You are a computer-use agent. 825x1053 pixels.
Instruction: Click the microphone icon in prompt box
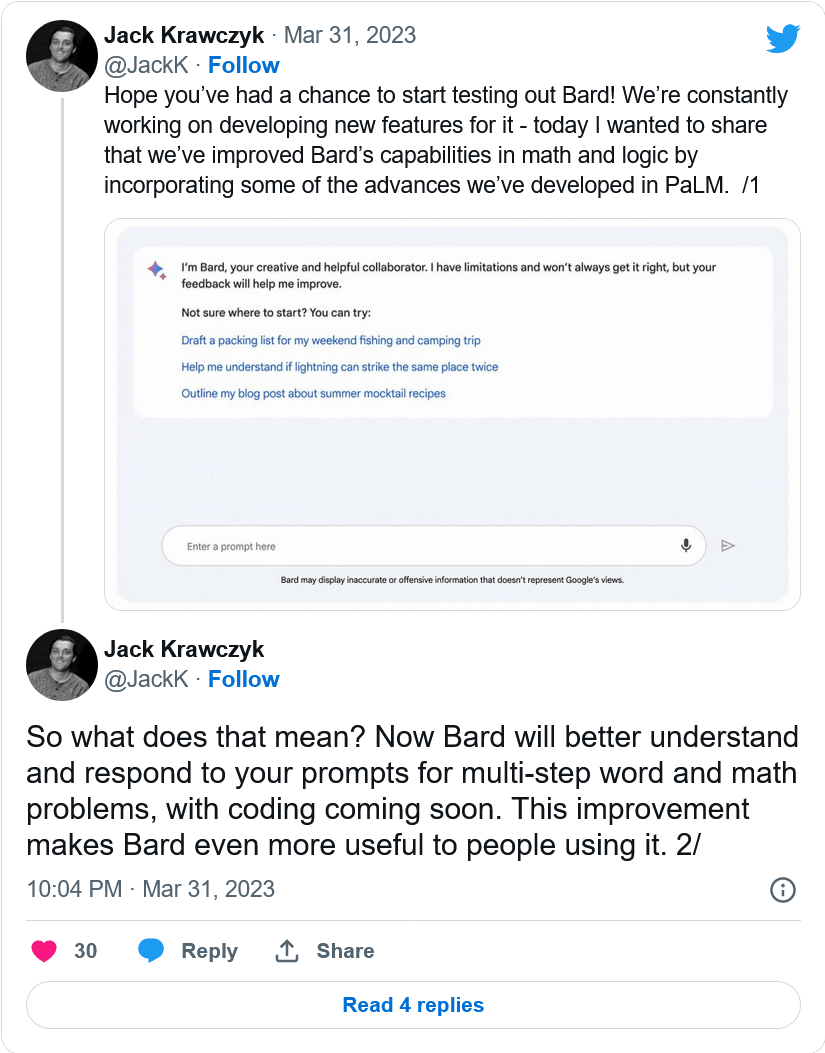click(x=686, y=545)
